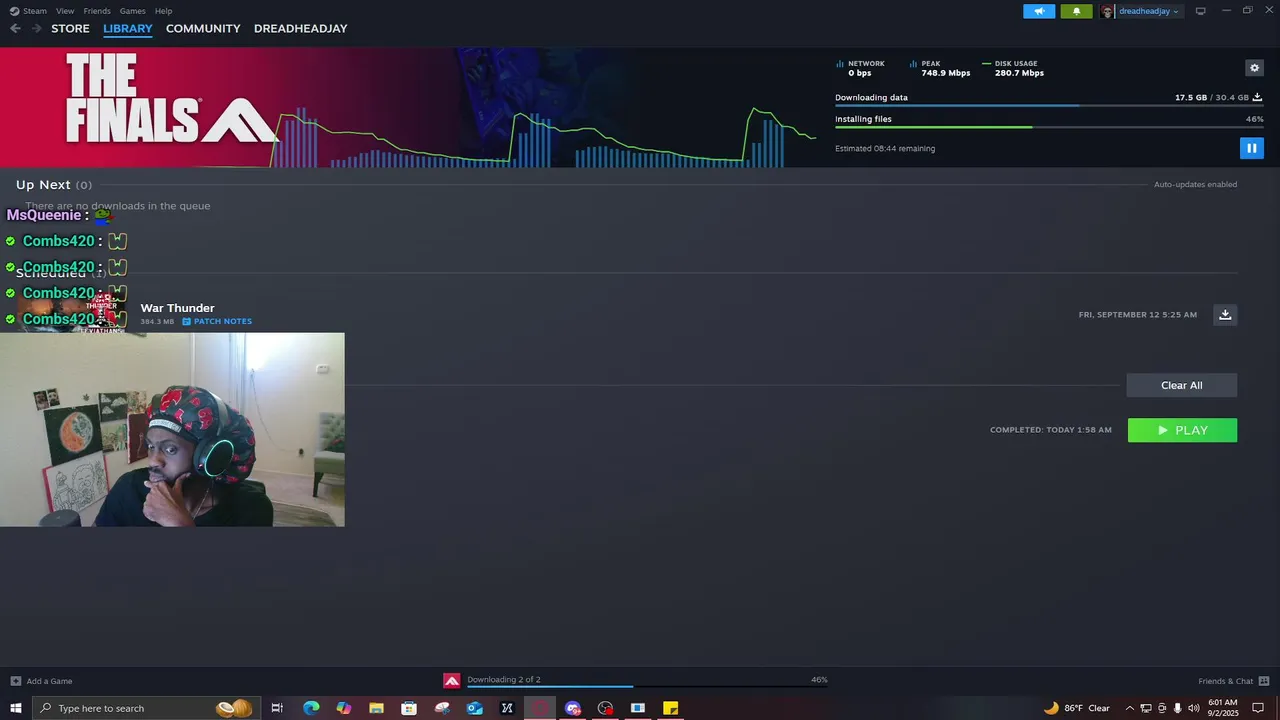1280x720 pixels.
Task: Click DISK USAGE 280.7 Mbps stat
Action: point(1013,68)
